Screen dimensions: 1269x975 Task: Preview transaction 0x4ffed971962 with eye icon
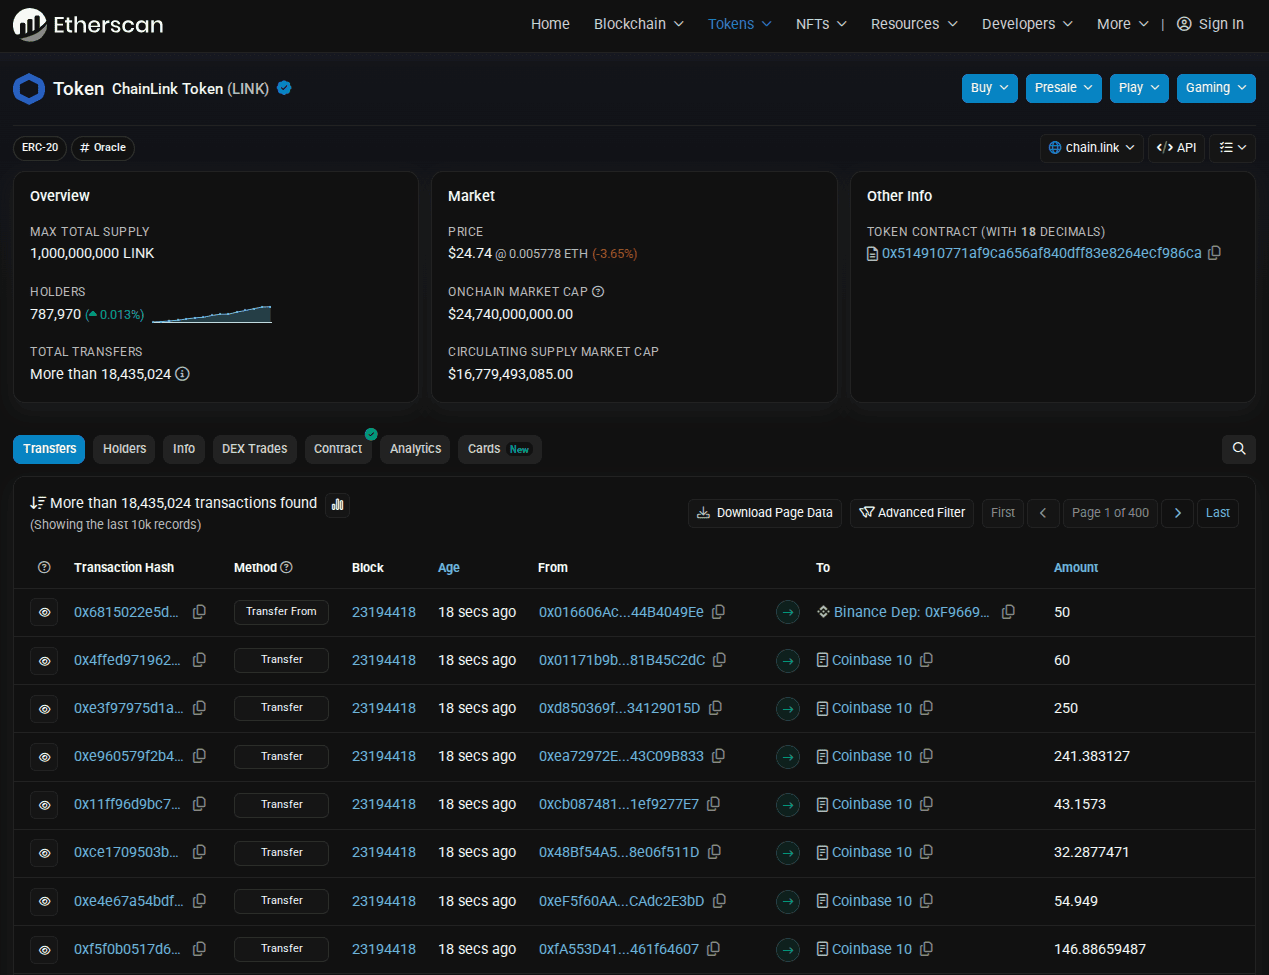click(x=44, y=660)
